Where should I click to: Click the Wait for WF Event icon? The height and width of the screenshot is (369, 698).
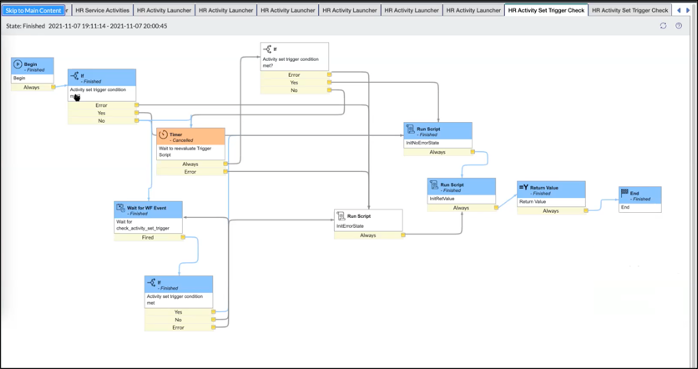click(120, 208)
